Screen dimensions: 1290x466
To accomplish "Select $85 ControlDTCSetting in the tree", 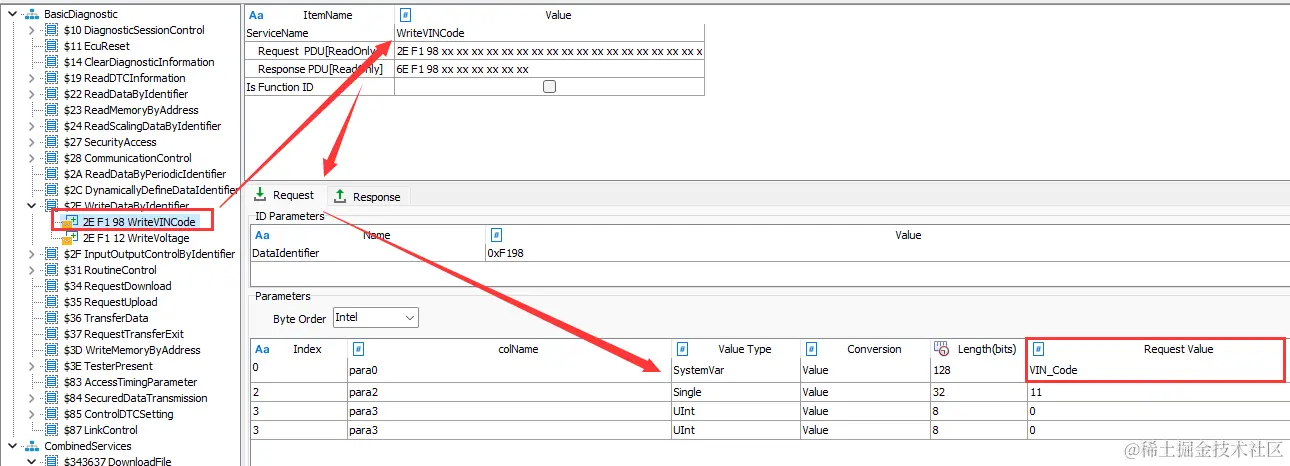I will [118, 414].
